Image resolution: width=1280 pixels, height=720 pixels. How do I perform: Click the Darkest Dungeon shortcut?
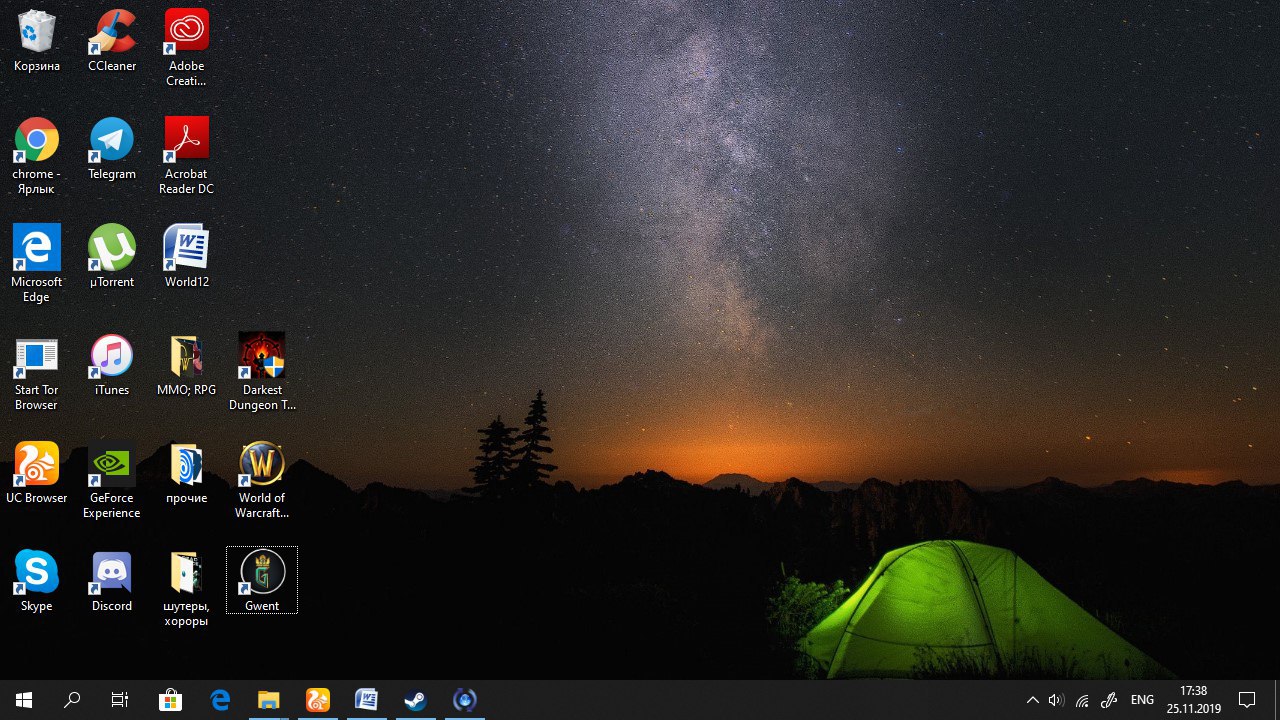point(262,372)
